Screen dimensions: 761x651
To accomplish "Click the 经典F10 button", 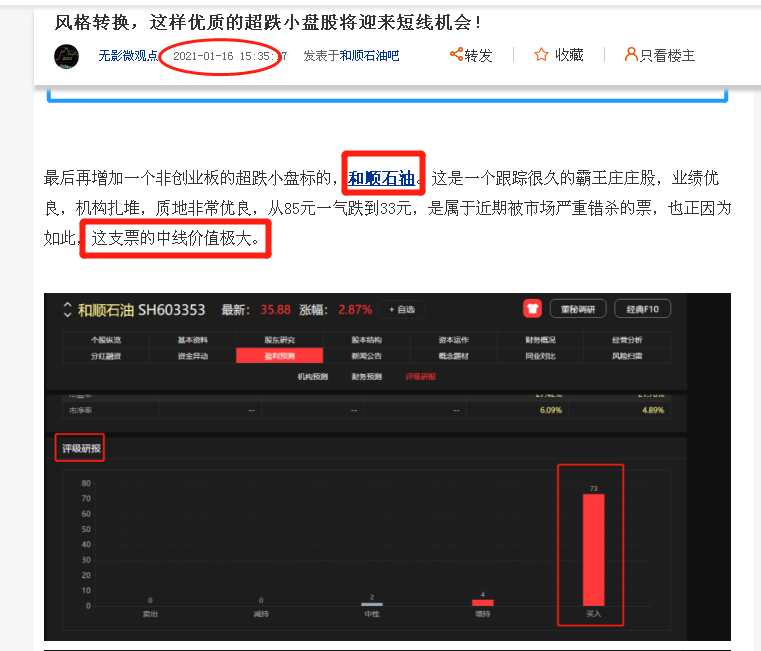I will pyautogui.click(x=643, y=309).
